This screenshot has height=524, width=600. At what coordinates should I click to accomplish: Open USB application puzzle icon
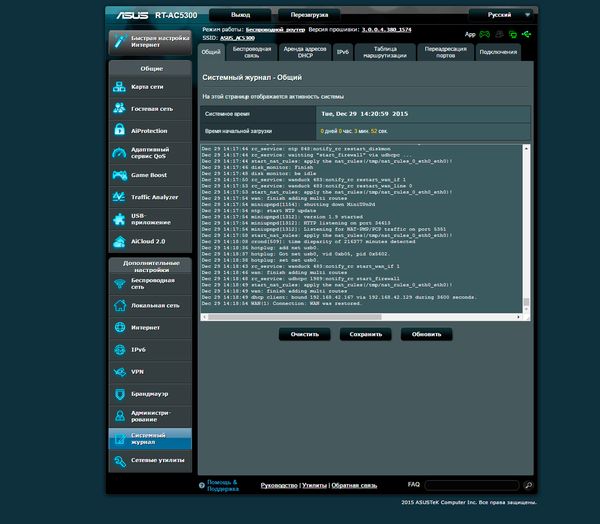[x=119, y=219]
